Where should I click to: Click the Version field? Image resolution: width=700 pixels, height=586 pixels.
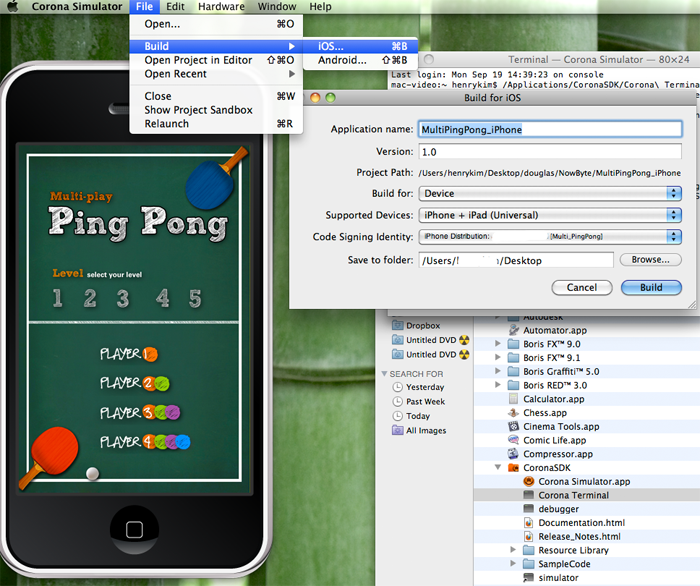tap(550, 152)
